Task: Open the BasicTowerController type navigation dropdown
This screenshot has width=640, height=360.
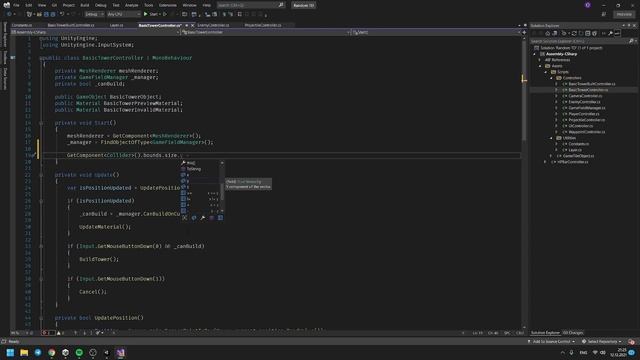Action: 266,32
